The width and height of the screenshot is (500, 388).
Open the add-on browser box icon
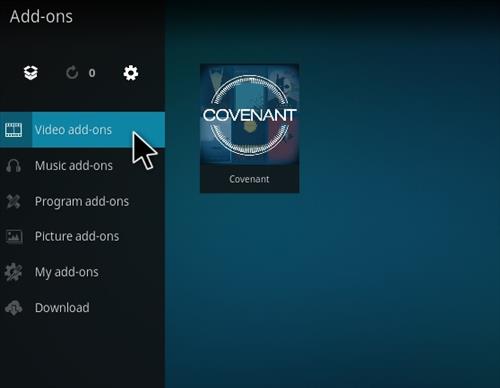click(x=31, y=73)
